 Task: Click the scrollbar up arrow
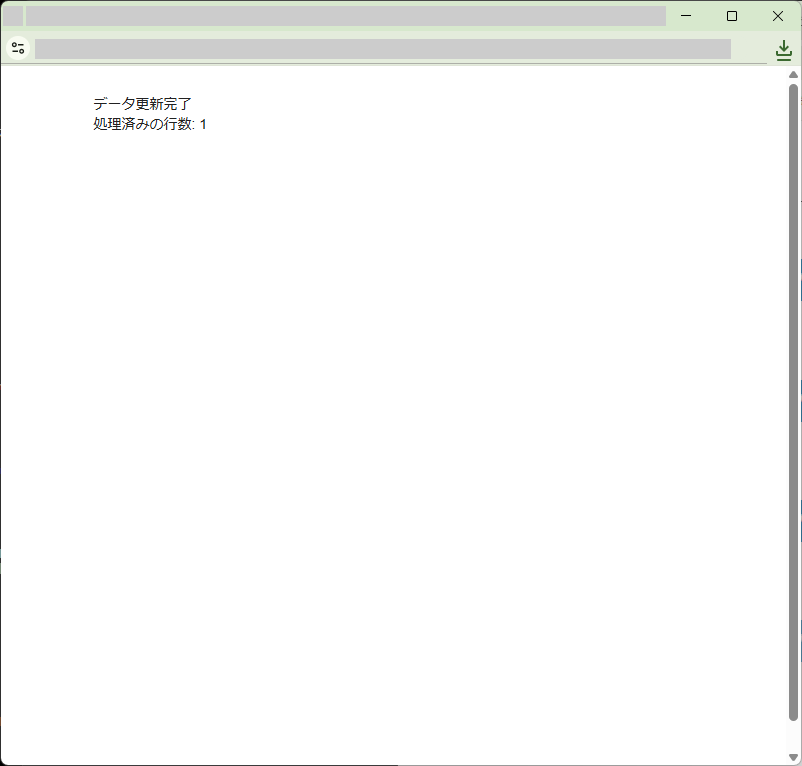tap(794, 75)
